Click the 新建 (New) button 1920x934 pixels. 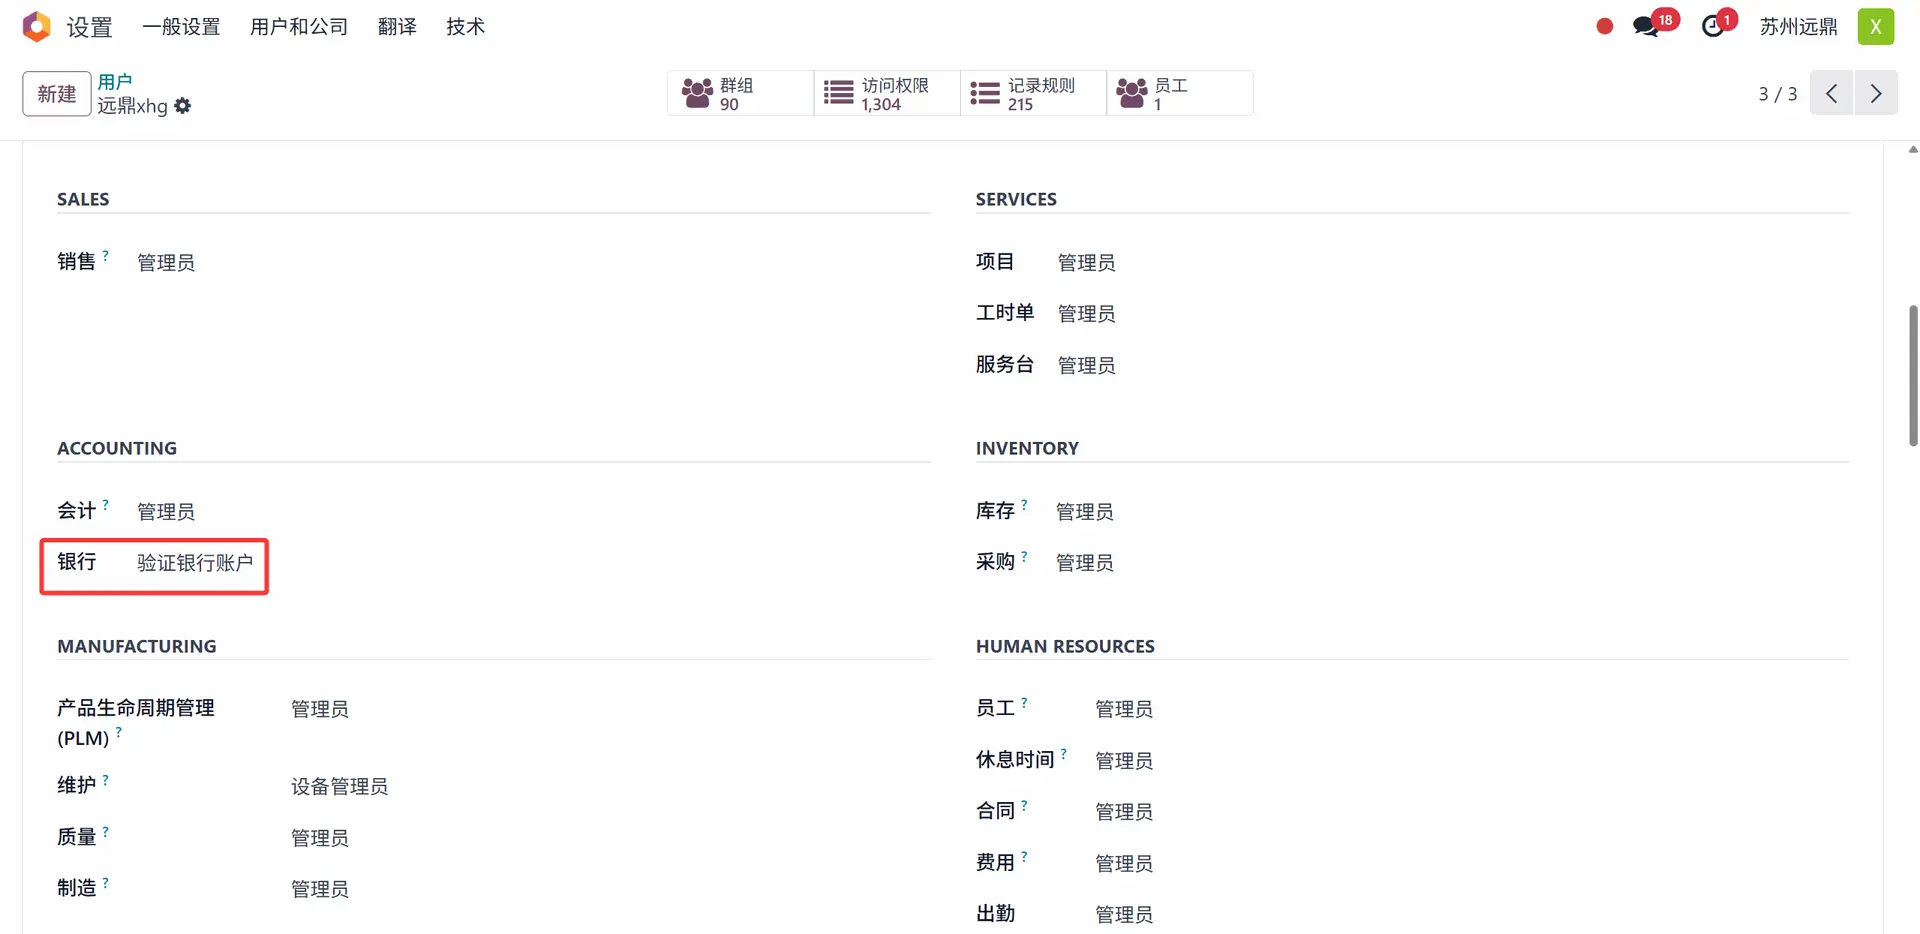click(x=57, y=94)
